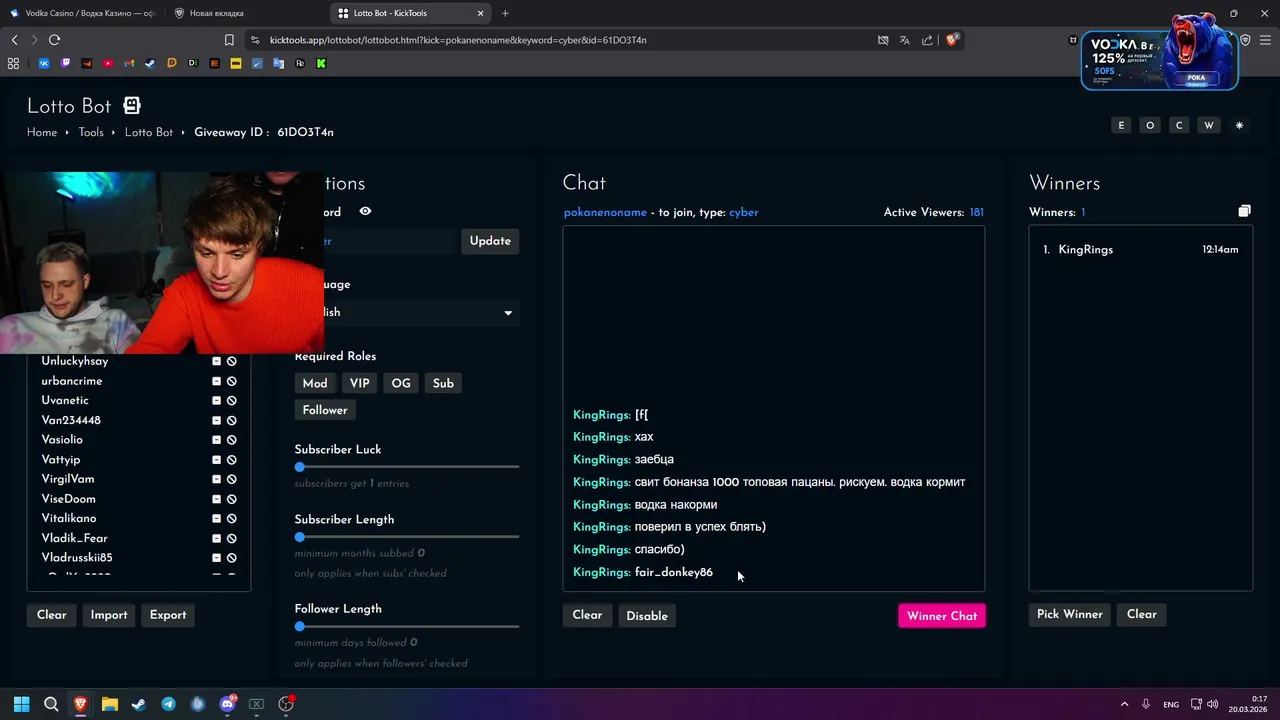
Task: Click the robot icon beside Lotto Bot title
Action: point(132,105)
